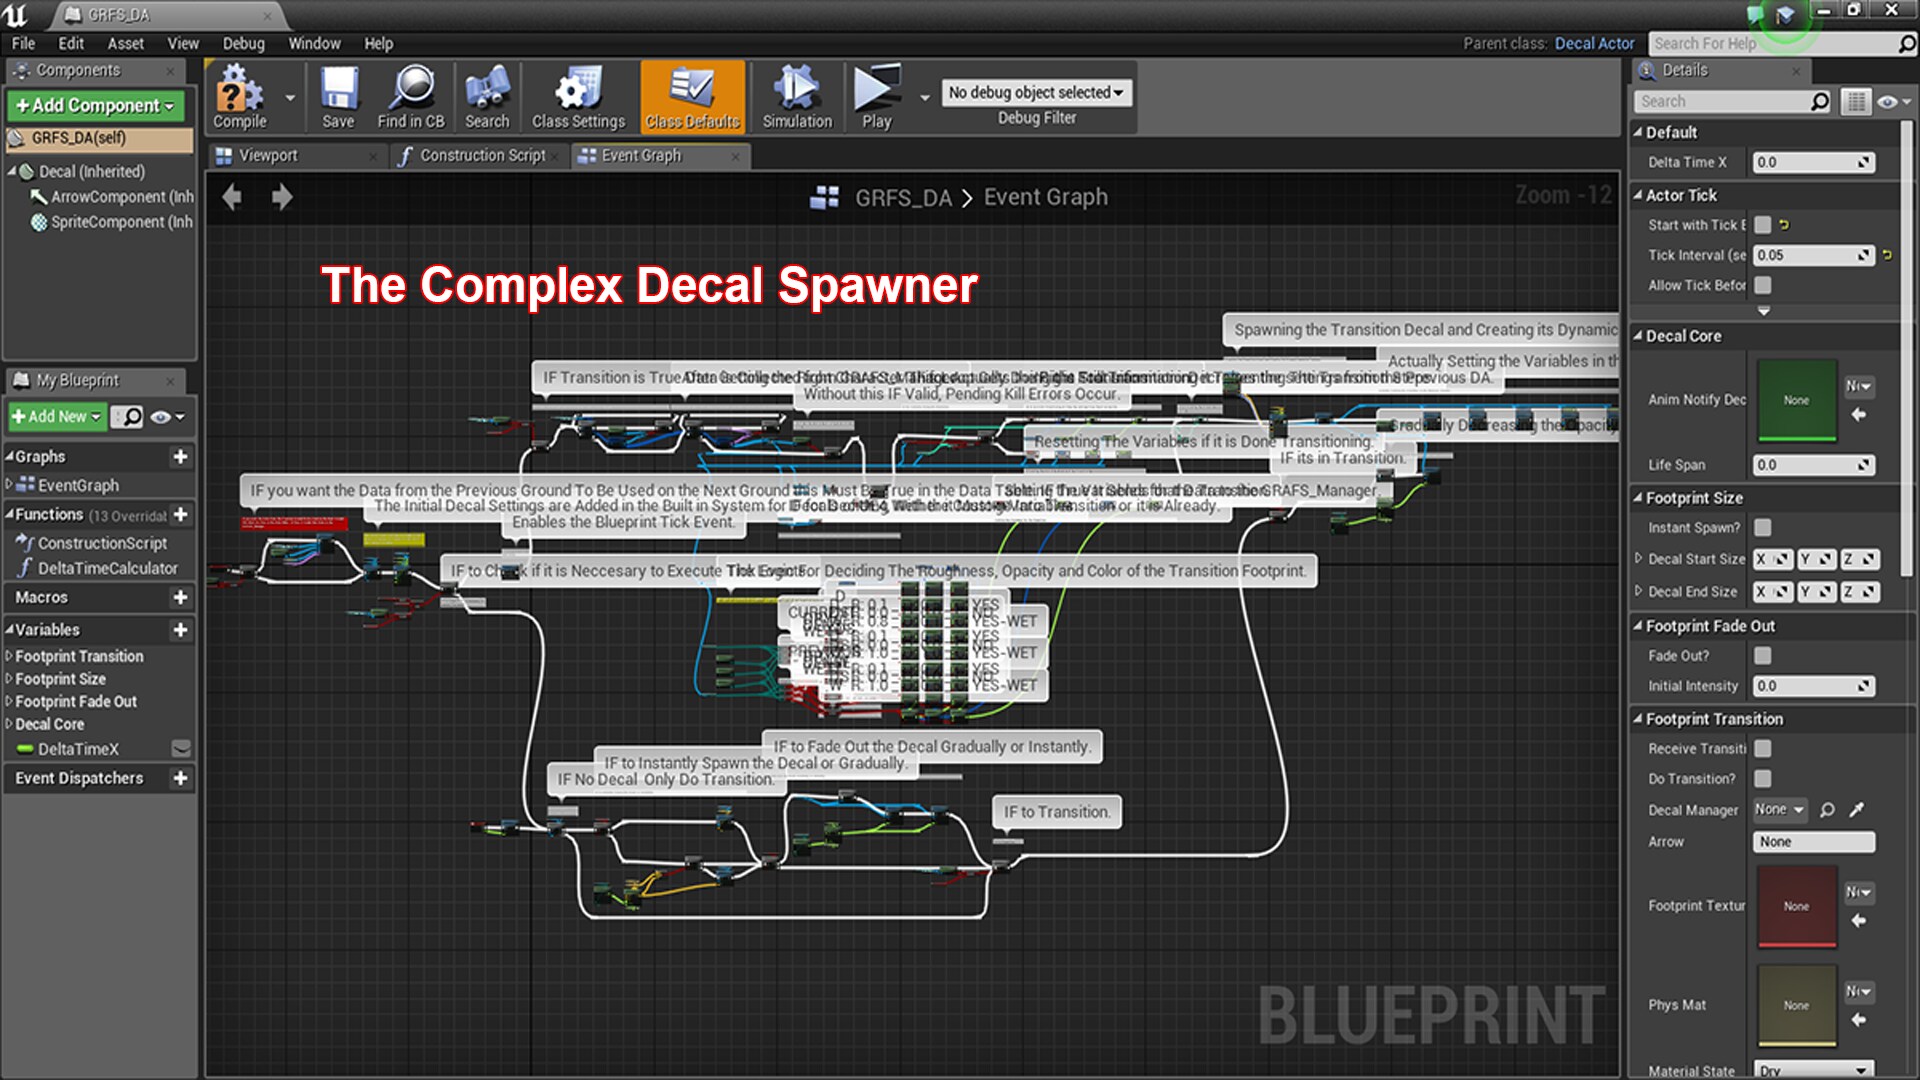The height and width of the screenshot is (1080, 1920).
Task: Open Details property matrix grid icon
Action: [x=1856, y=101]
